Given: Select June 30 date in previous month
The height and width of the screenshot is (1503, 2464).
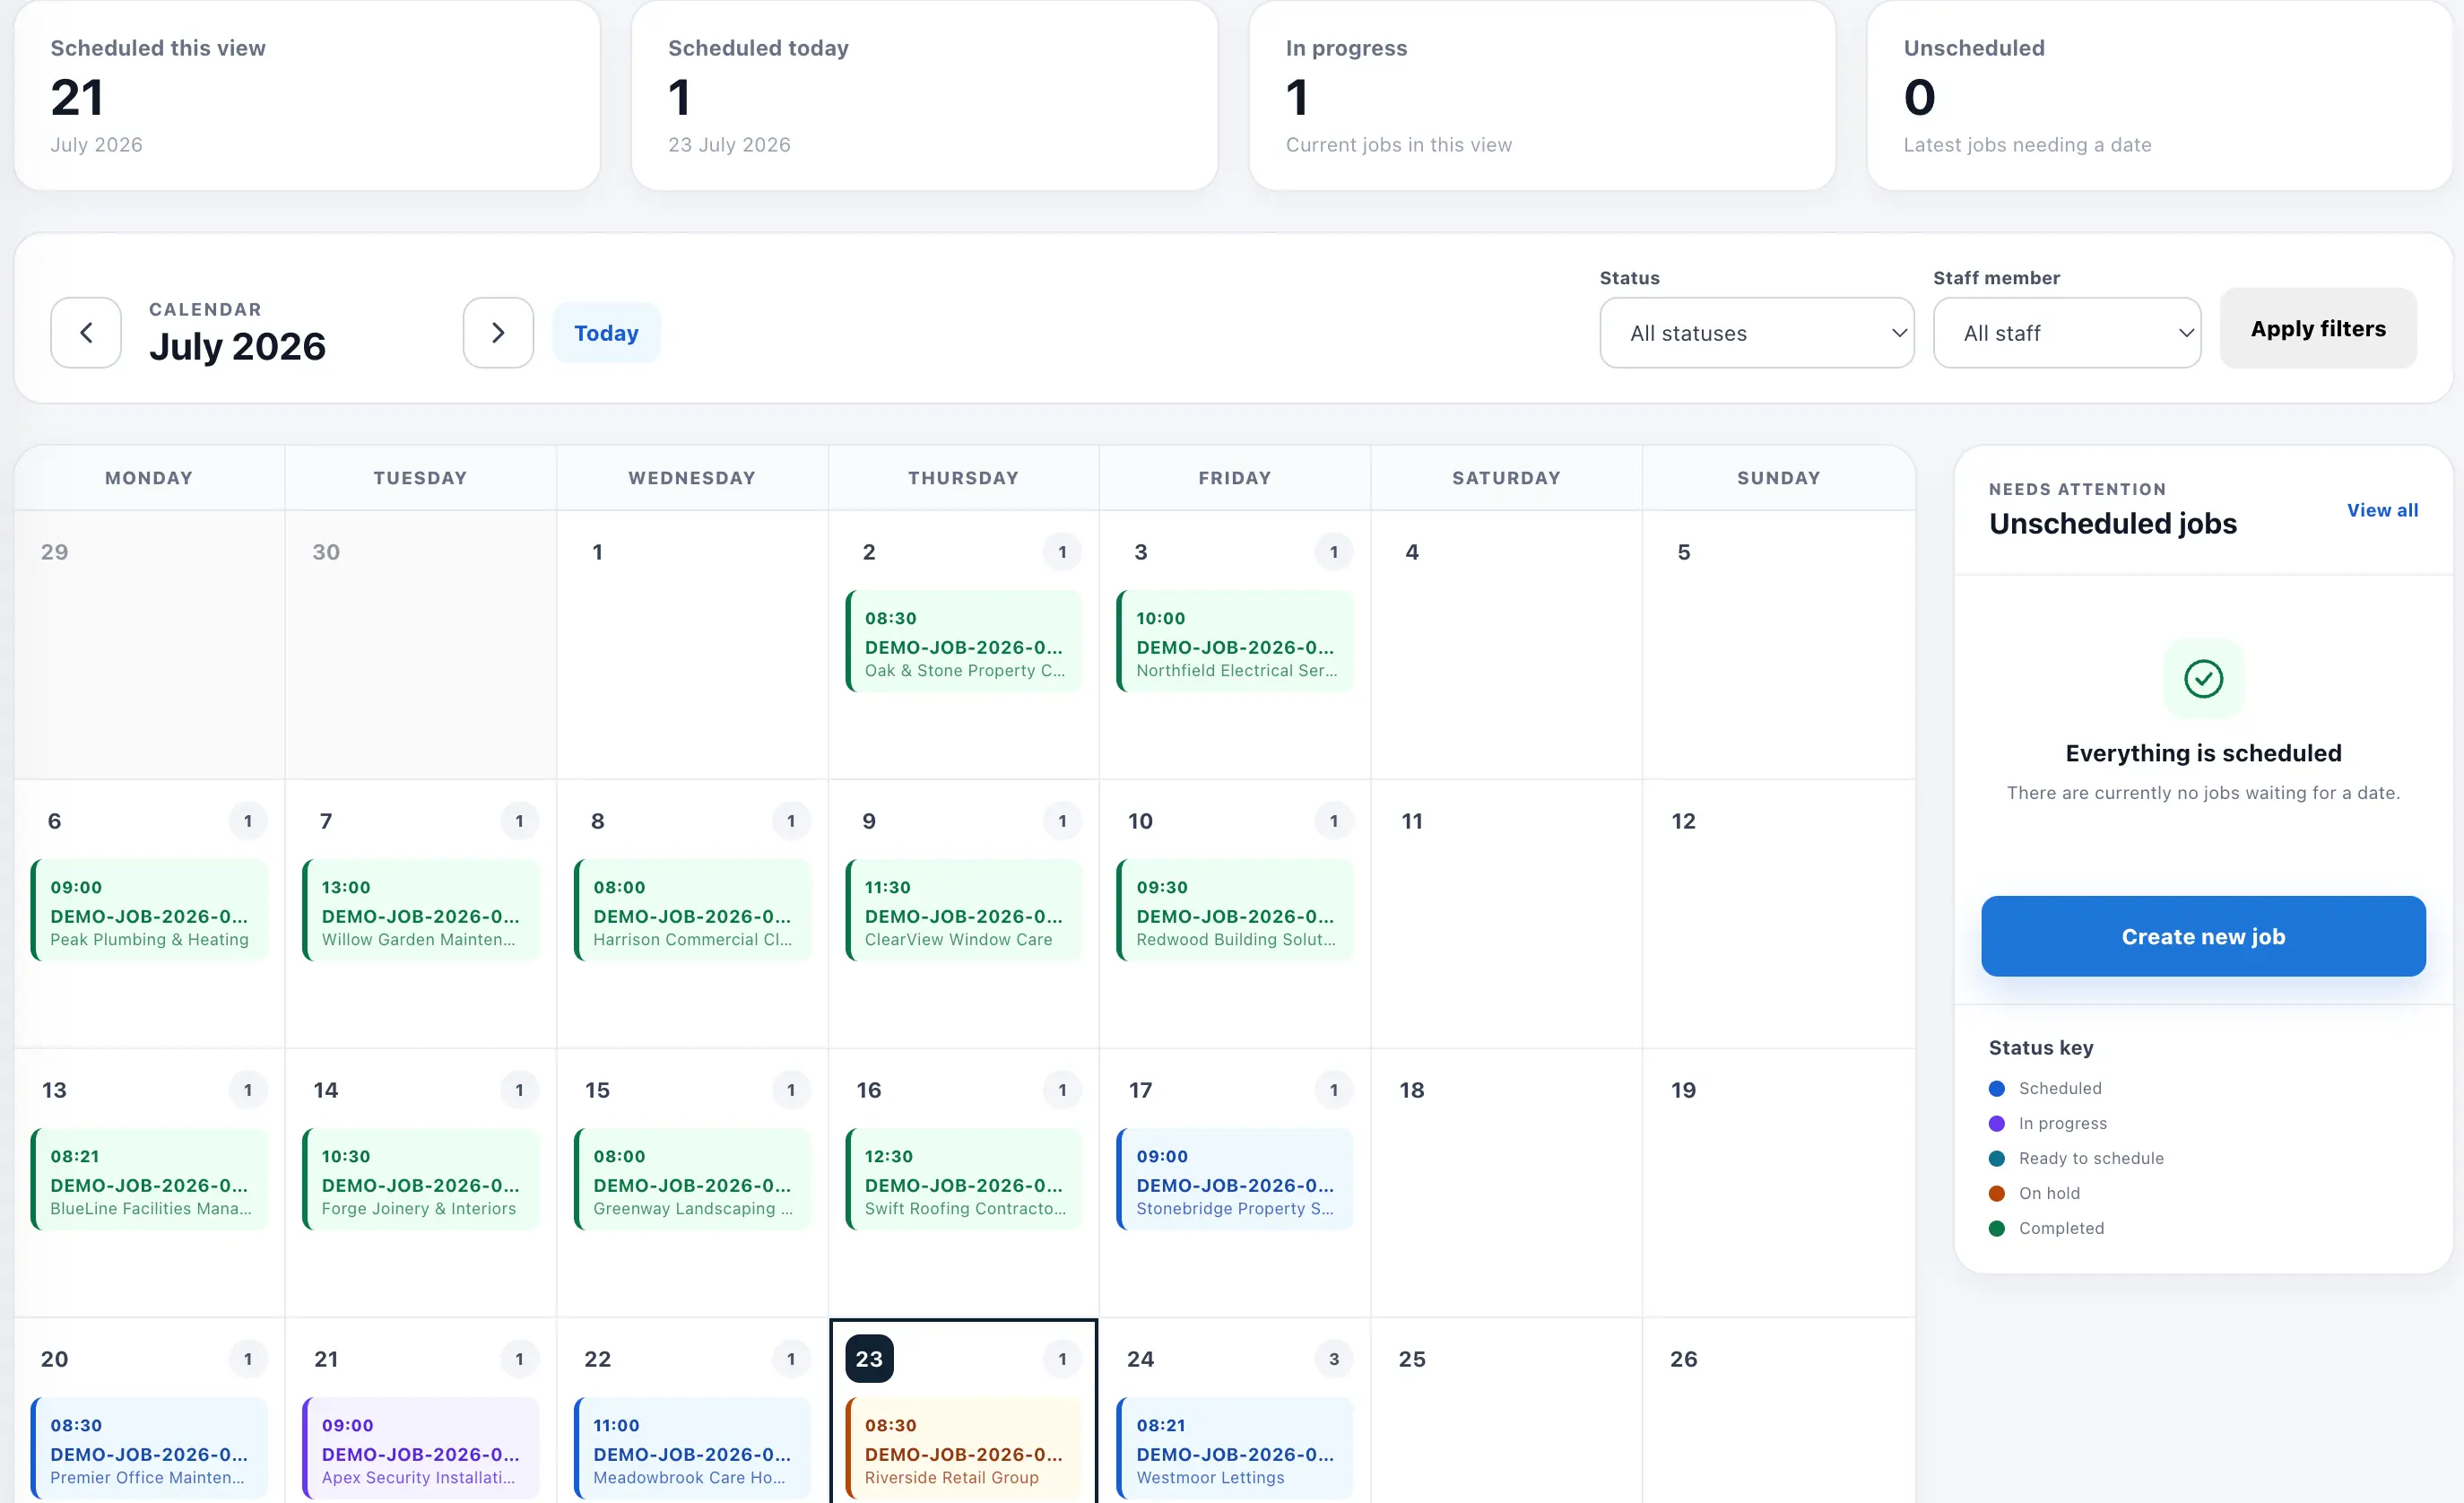Looking at the screenshot, I should pos(326,552).
